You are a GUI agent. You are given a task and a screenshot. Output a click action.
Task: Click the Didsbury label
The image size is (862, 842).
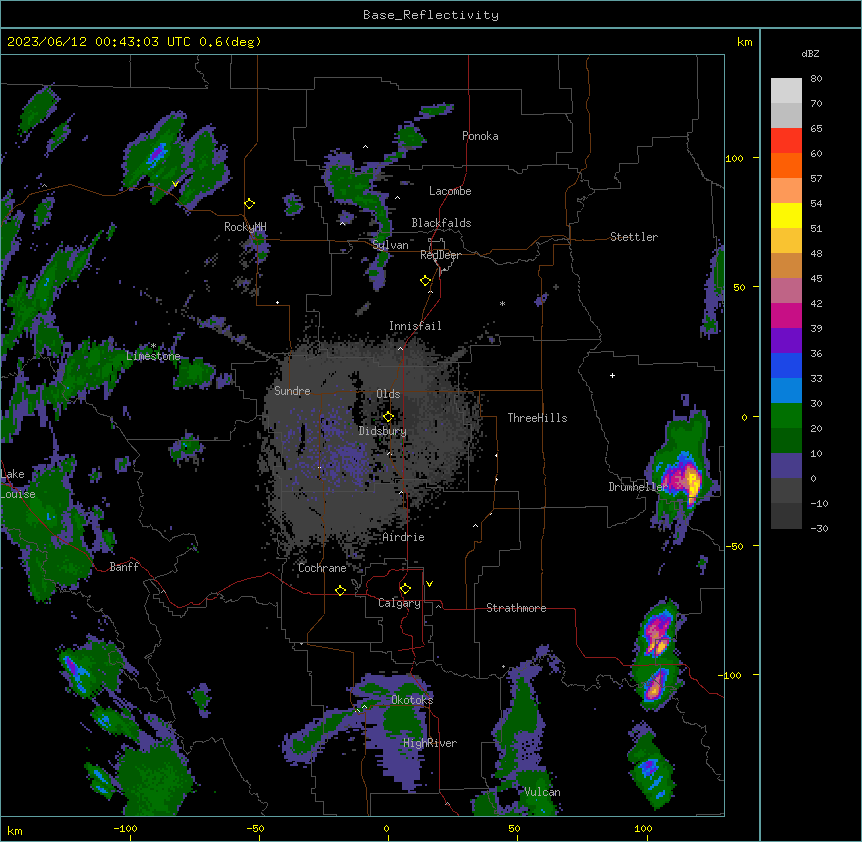pos(383,431)
